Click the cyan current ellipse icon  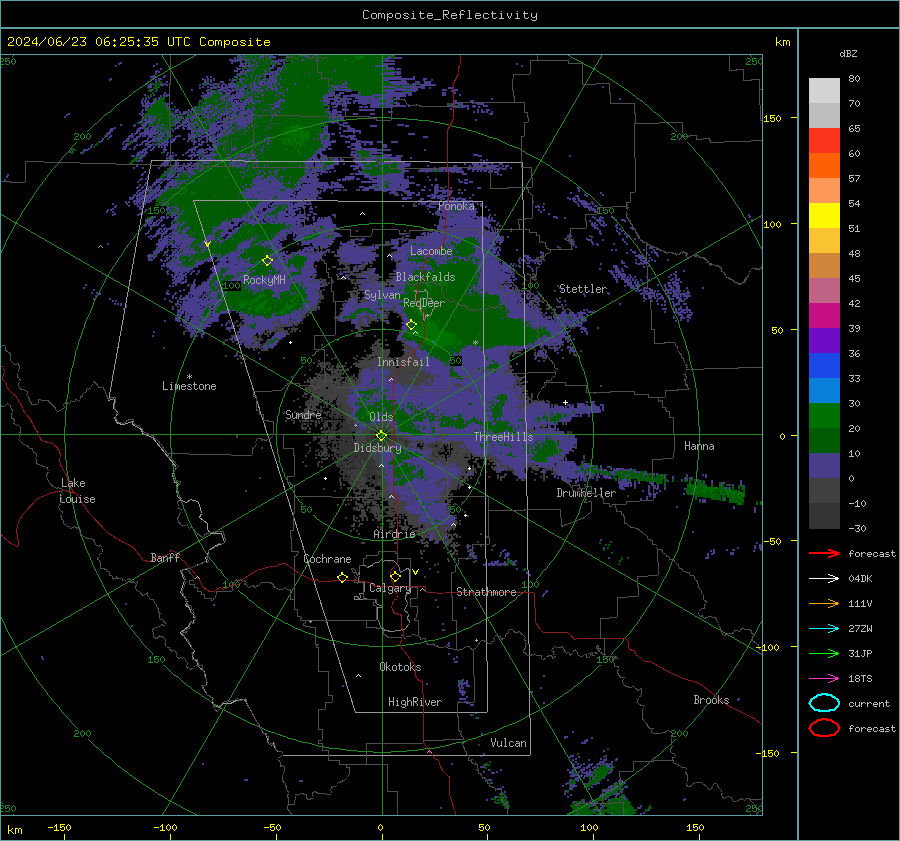click(824, 703)
